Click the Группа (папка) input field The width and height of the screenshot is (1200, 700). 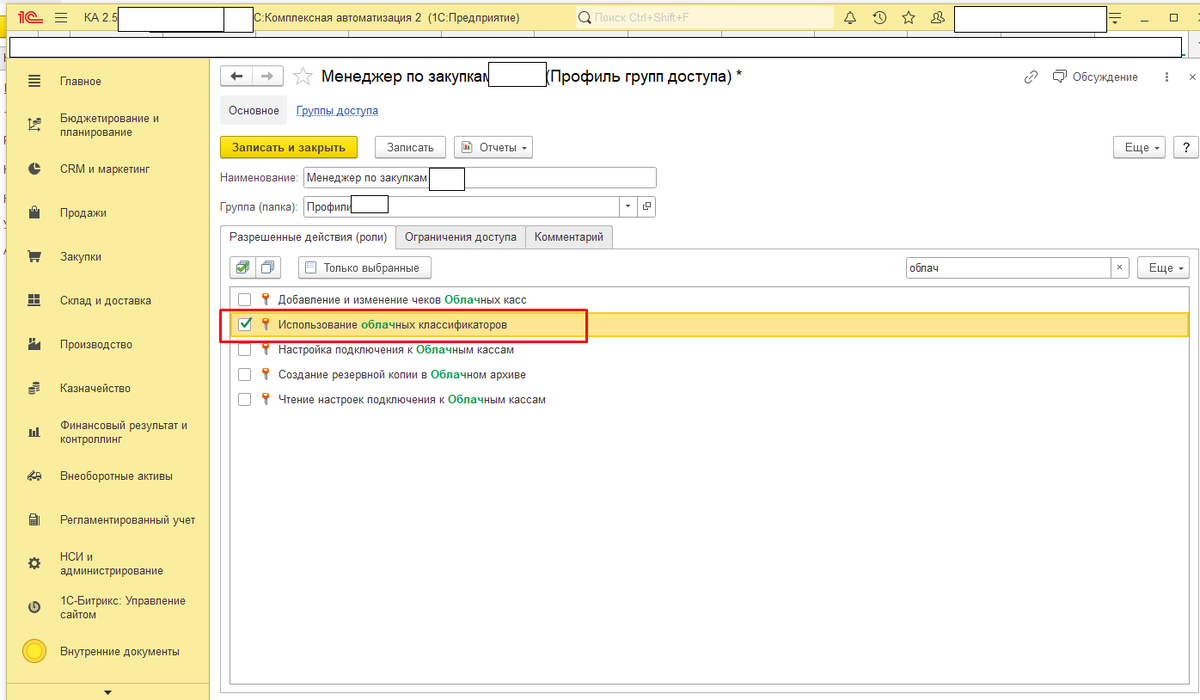tap(461, 207)
